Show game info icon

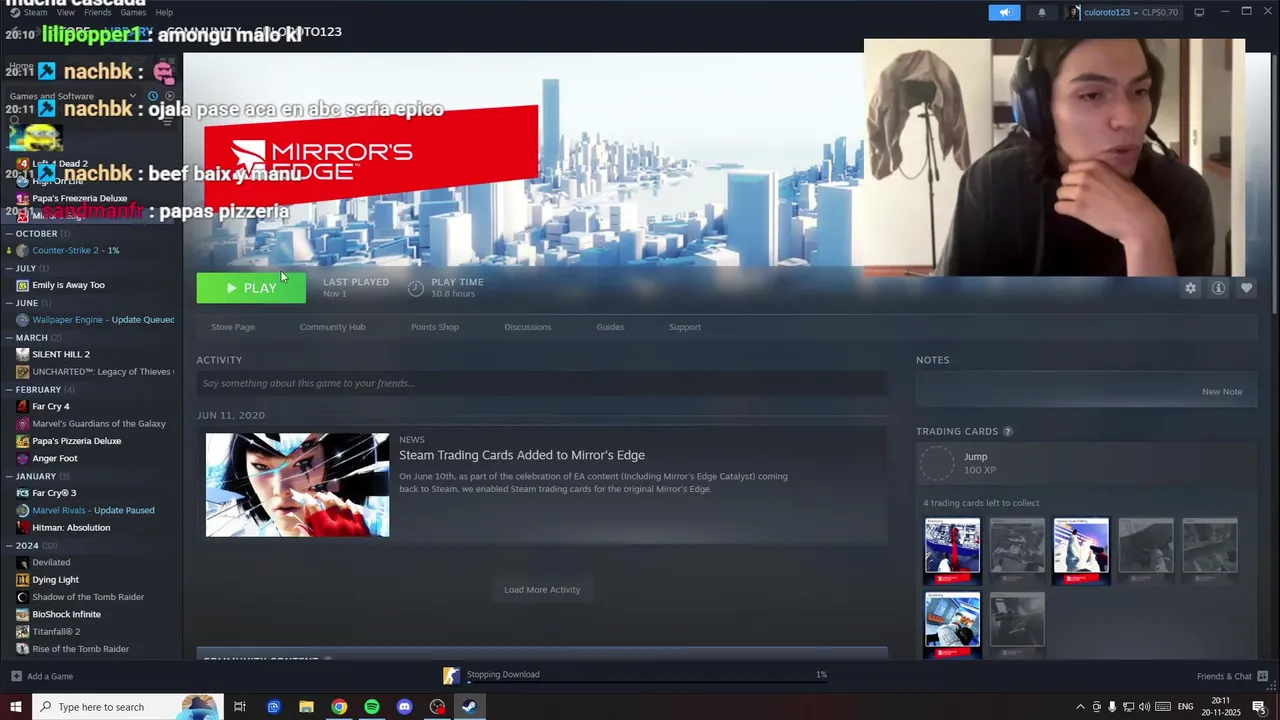pyautogui.click(x=1218, y=288)
